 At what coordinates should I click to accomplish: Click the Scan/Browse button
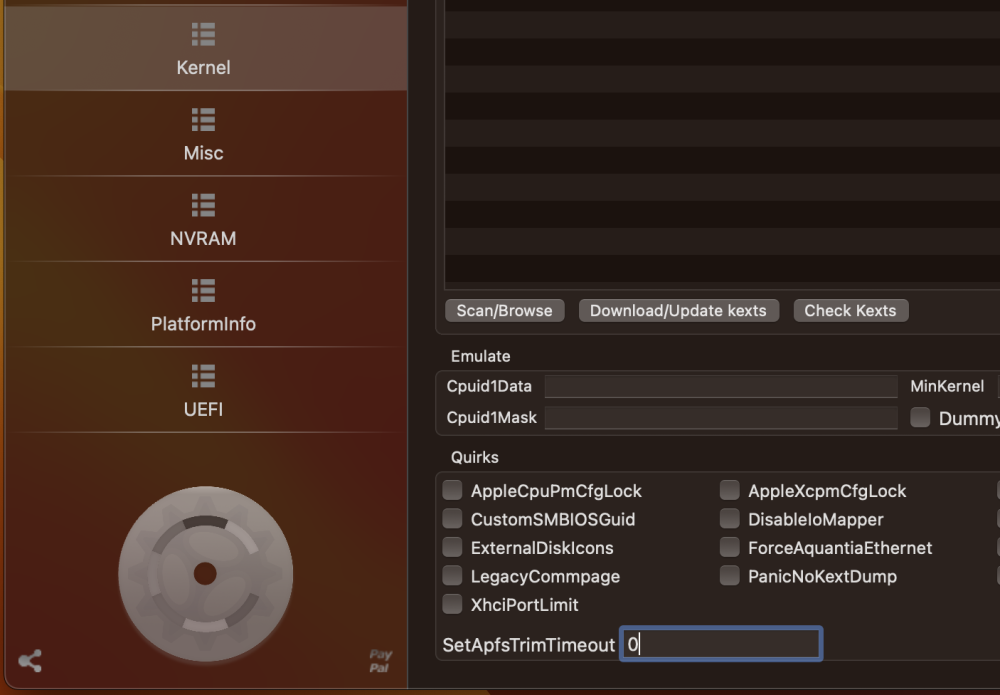click(x=504, y=311)
